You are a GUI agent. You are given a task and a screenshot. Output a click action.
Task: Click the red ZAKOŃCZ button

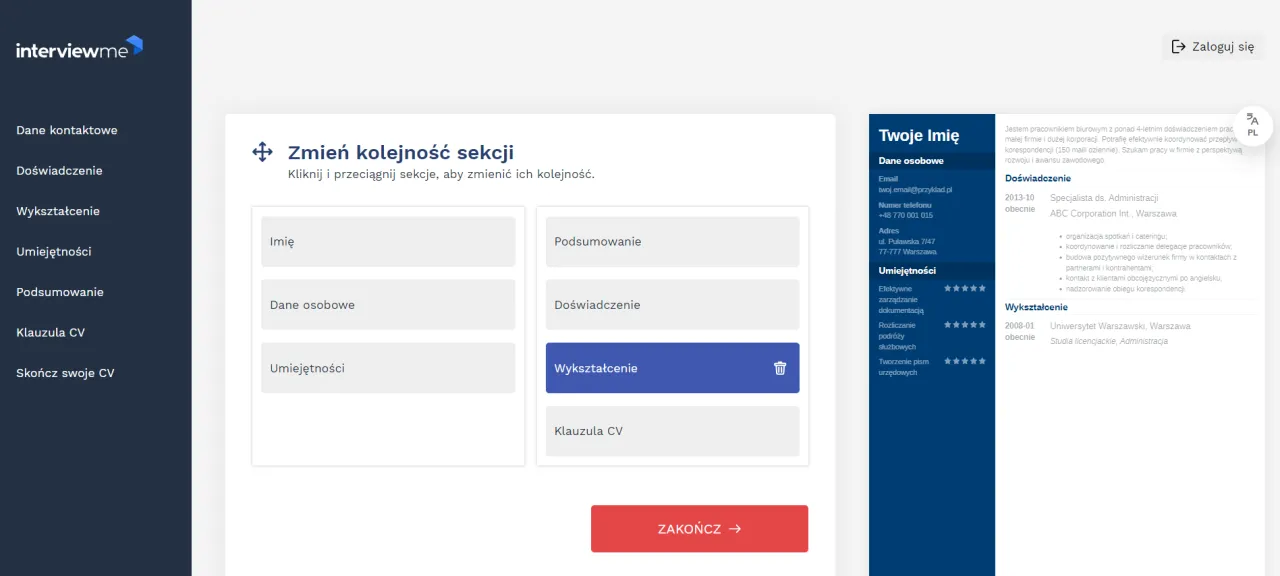point(699,529)
